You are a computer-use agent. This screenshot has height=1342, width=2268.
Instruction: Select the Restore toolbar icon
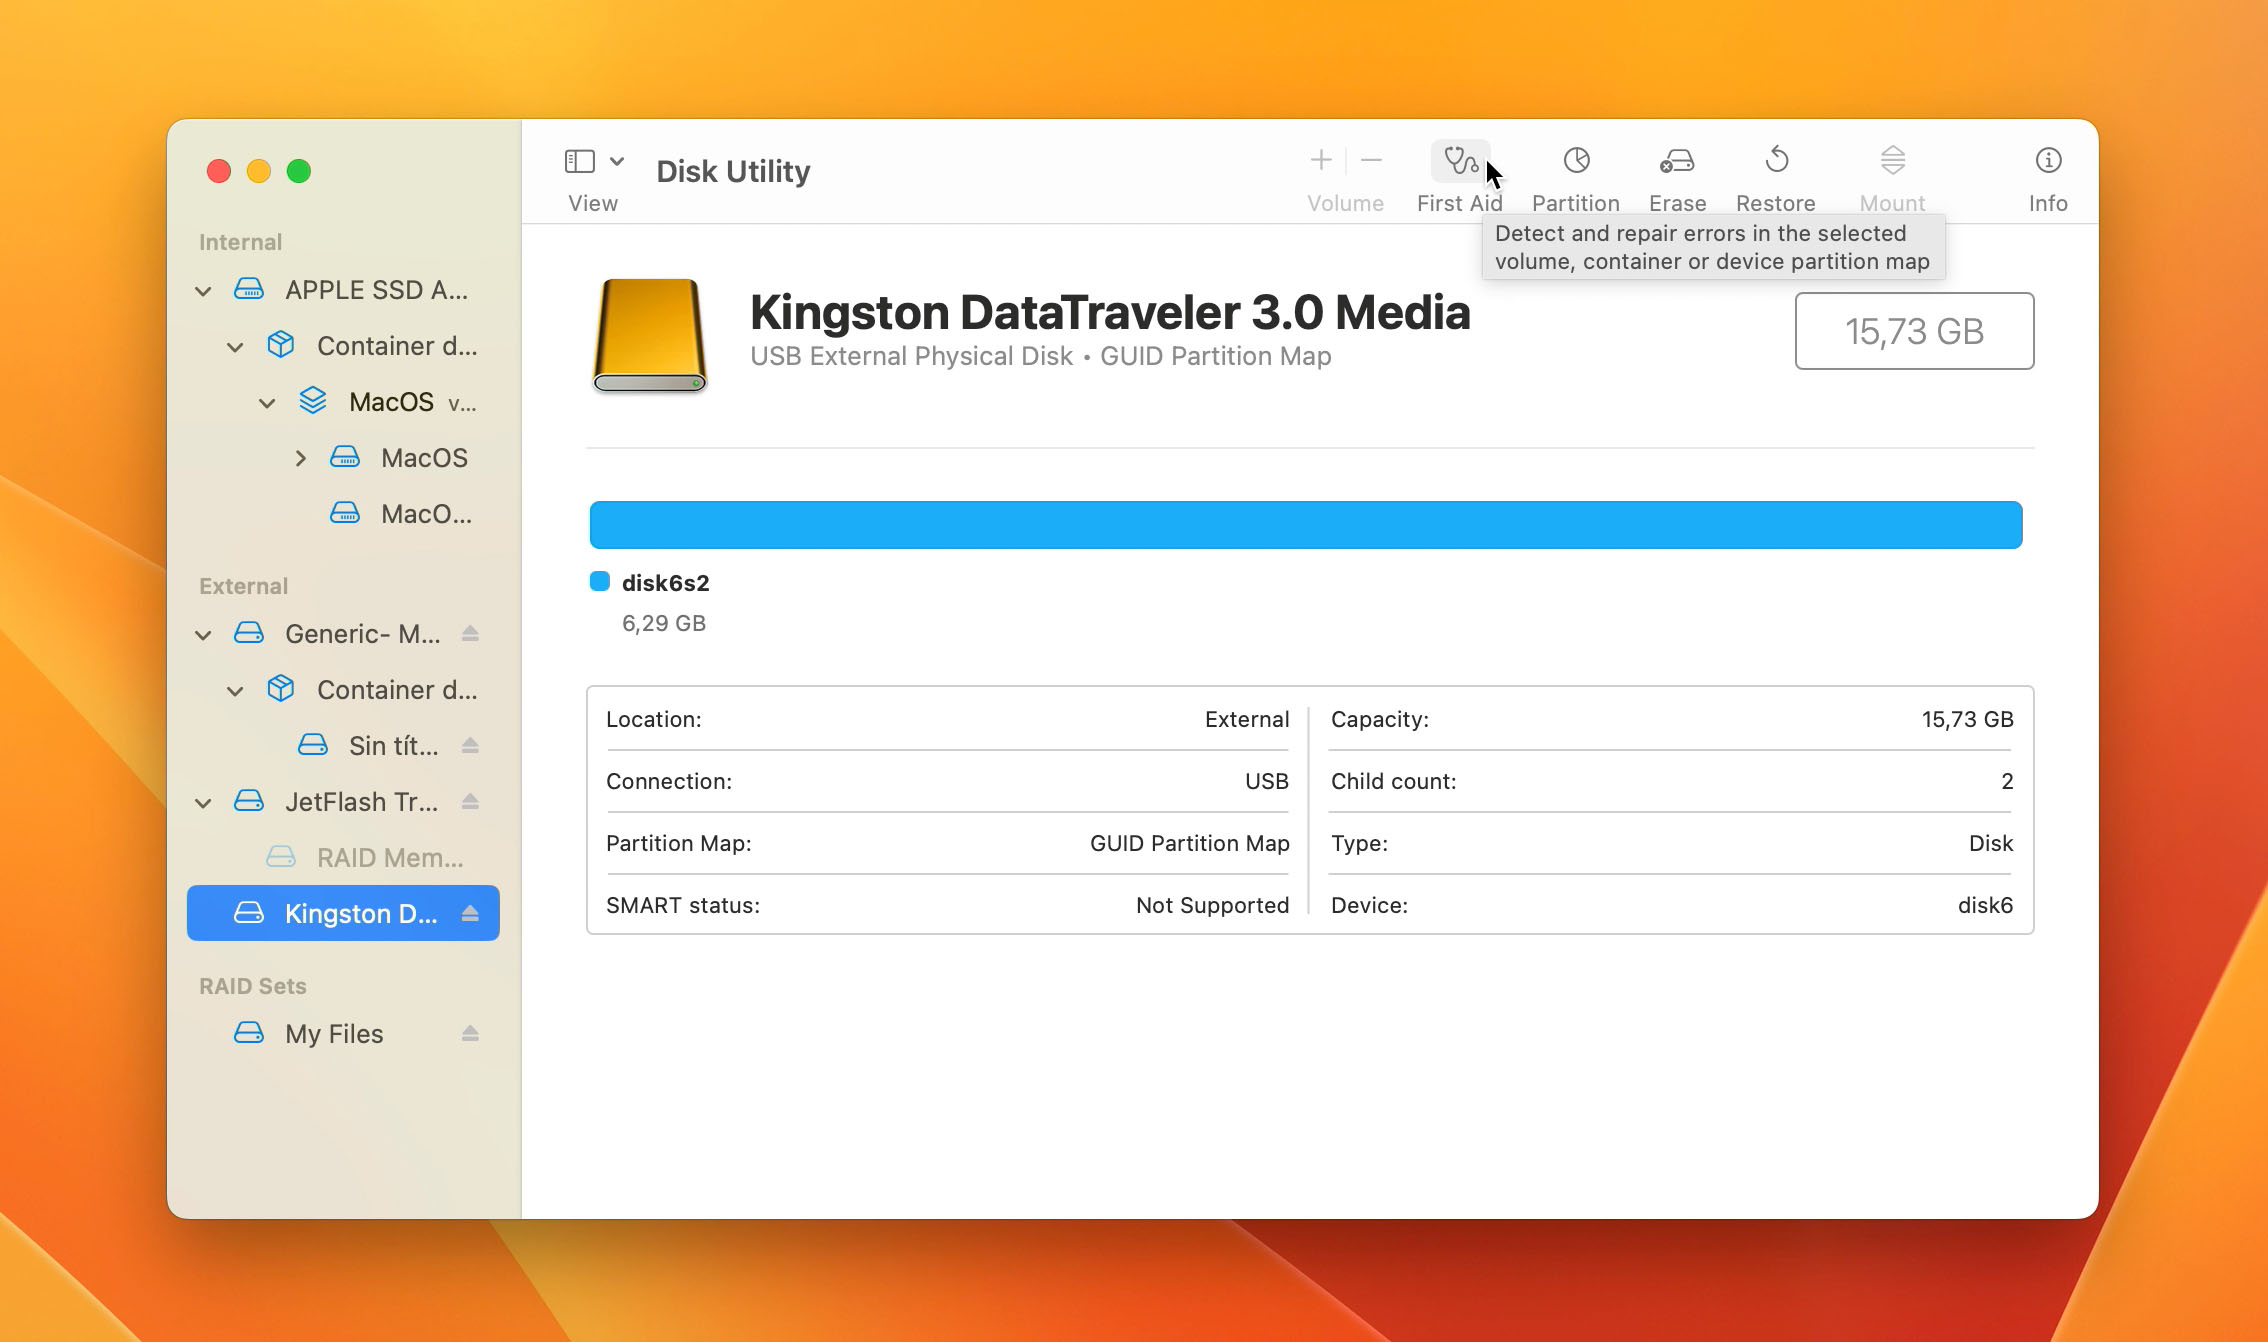tap(1776, 160)
